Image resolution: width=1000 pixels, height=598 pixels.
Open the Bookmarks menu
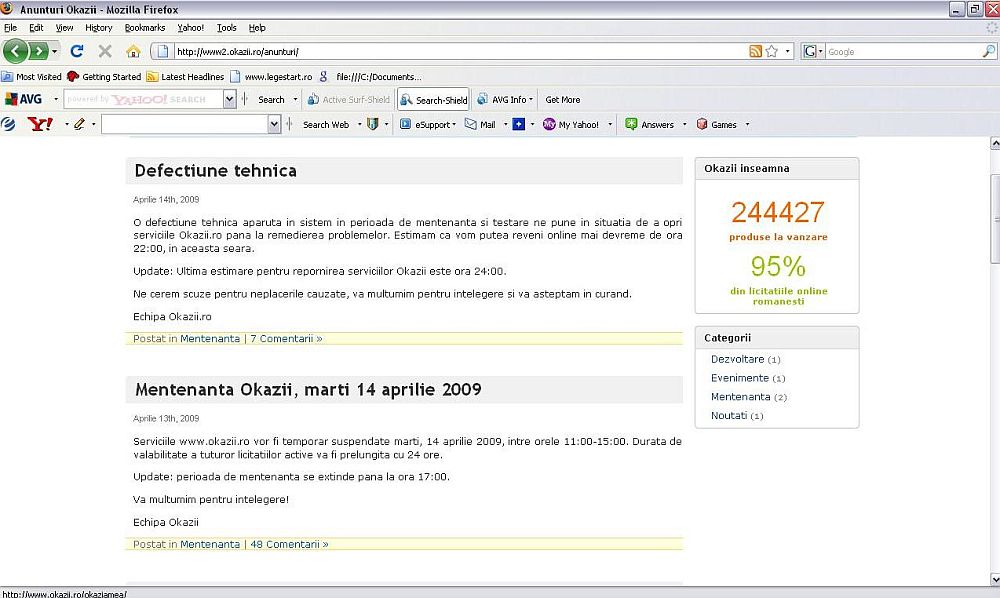coord(145,28)
